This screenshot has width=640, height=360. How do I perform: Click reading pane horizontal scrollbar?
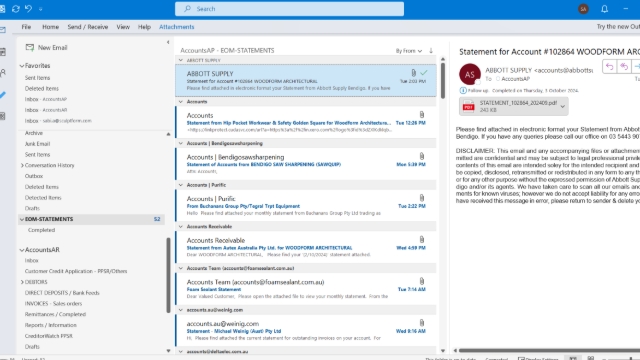[x=549, y=350]
